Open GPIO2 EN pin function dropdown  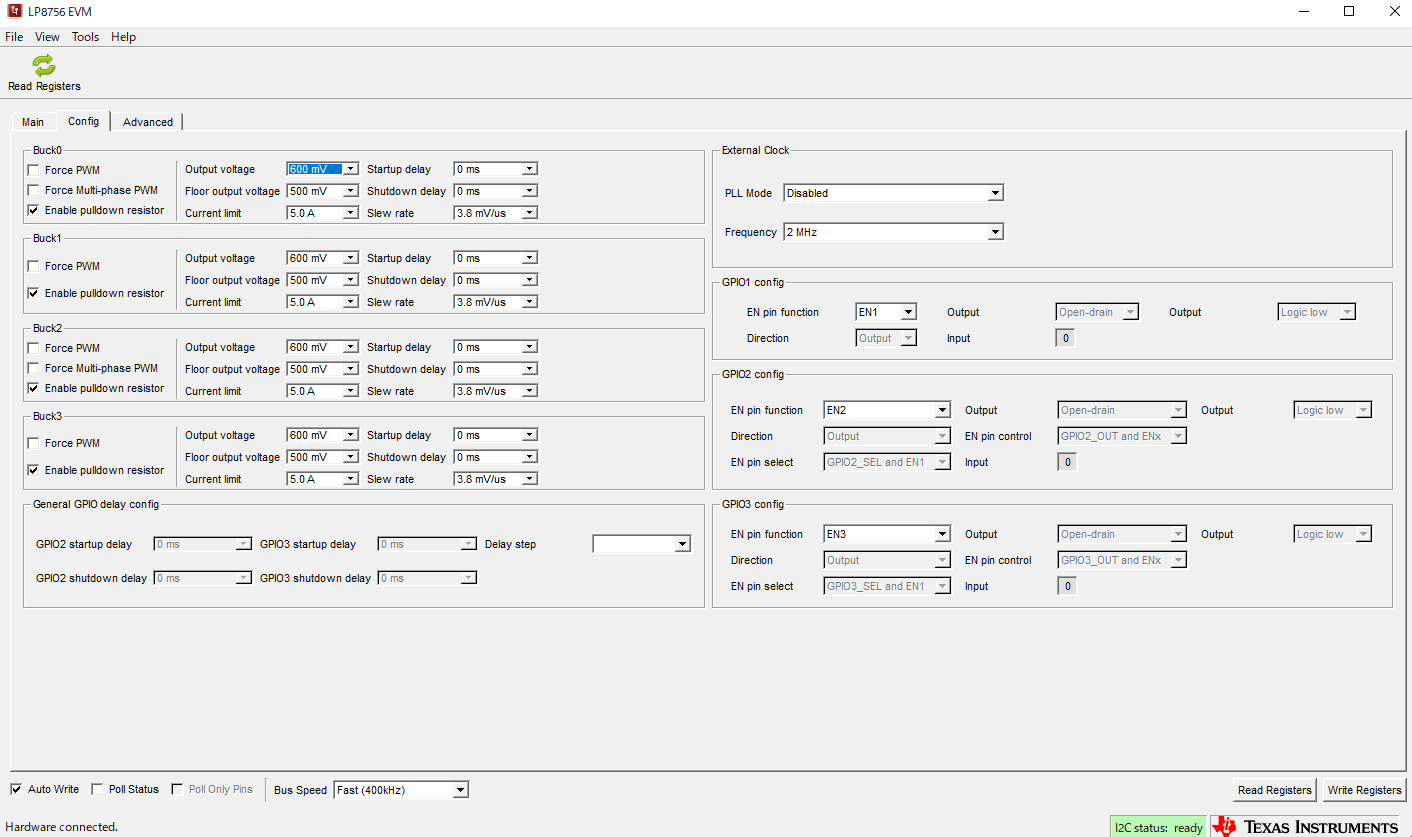[x=887, y=410]
